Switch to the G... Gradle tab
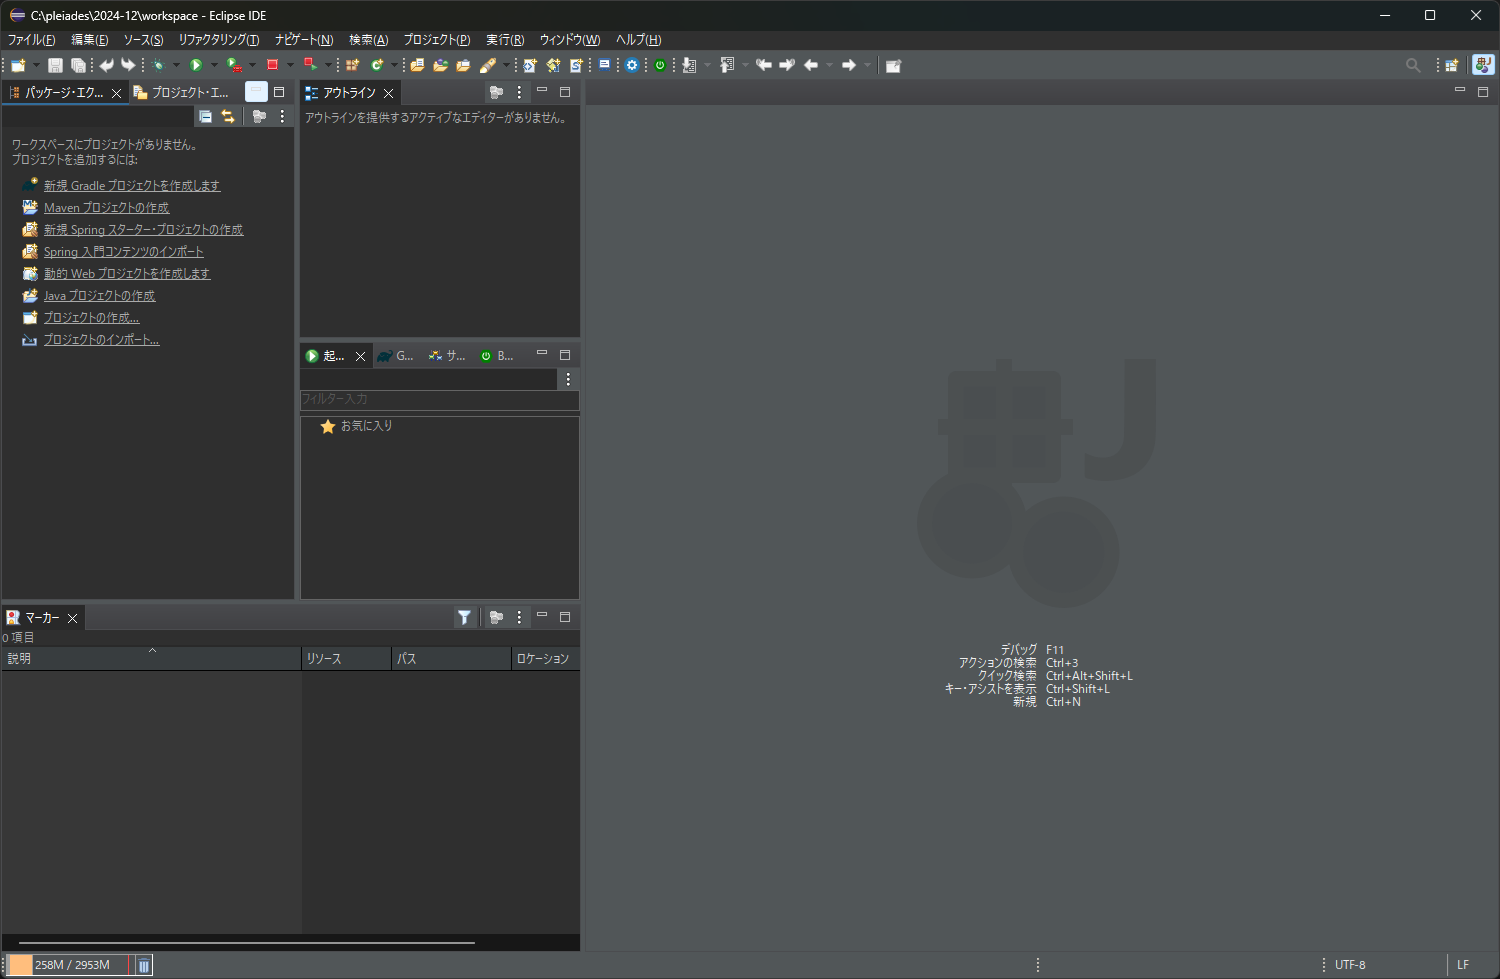Image resolution: width=1500 pixels, height=979 pixels. click(x=396, y=355)
